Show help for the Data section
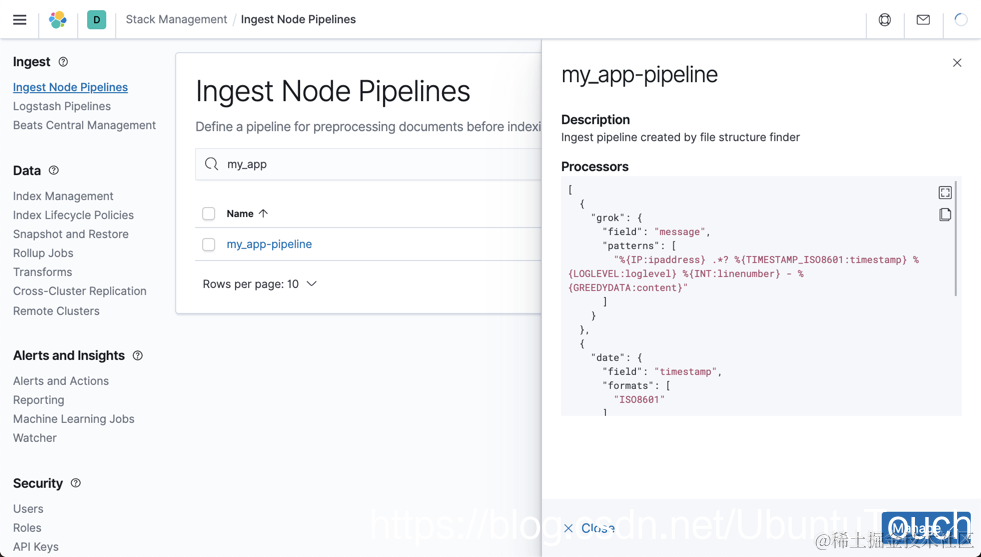 (54, 170)
